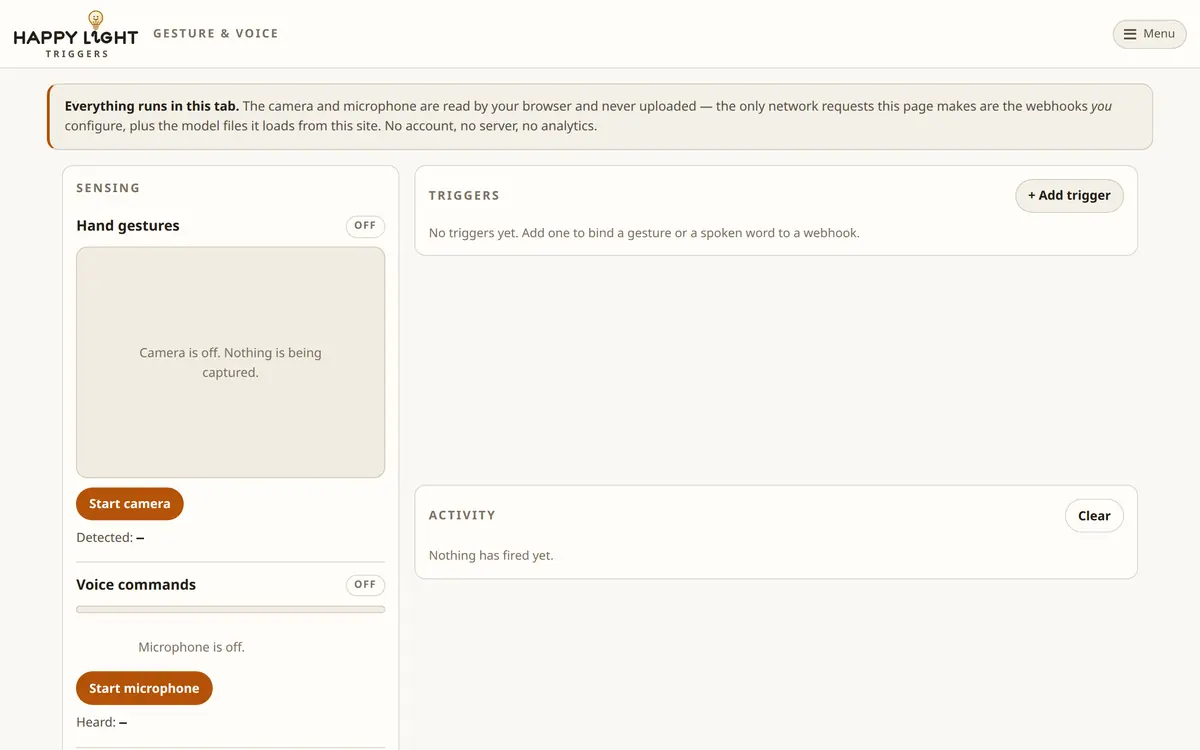
Task: Start the microphone for voice commands
Action: pyautogui.click(x=144, y=688)
